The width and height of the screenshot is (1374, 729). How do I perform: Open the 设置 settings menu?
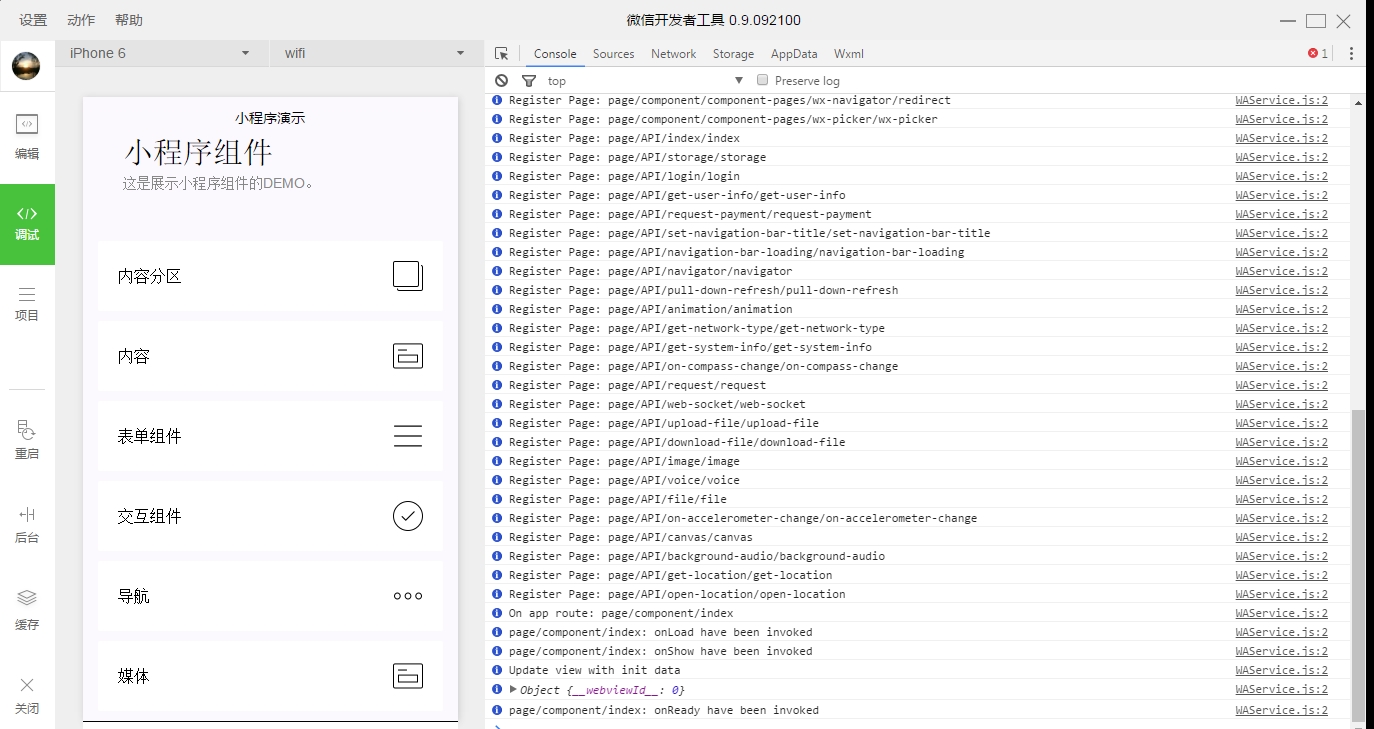pos(33,20)
